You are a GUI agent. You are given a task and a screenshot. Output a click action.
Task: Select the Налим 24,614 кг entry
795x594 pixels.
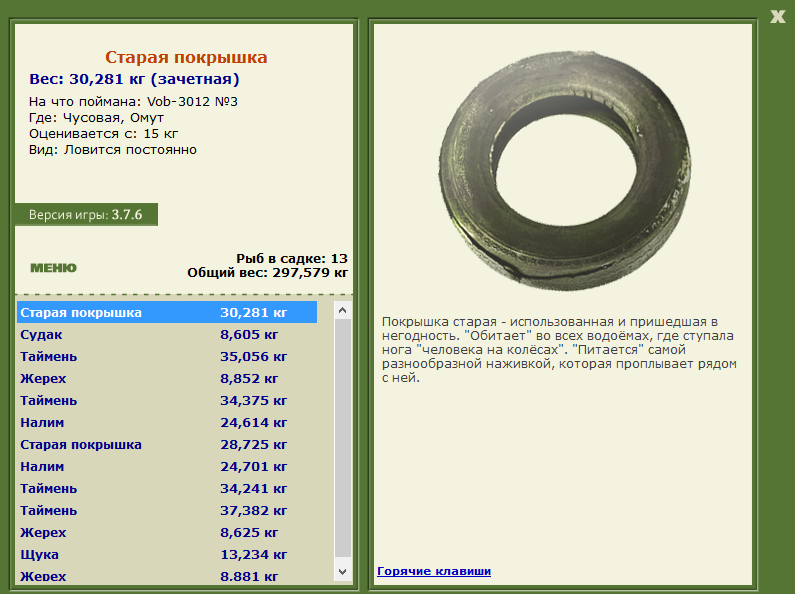(167, 423)
